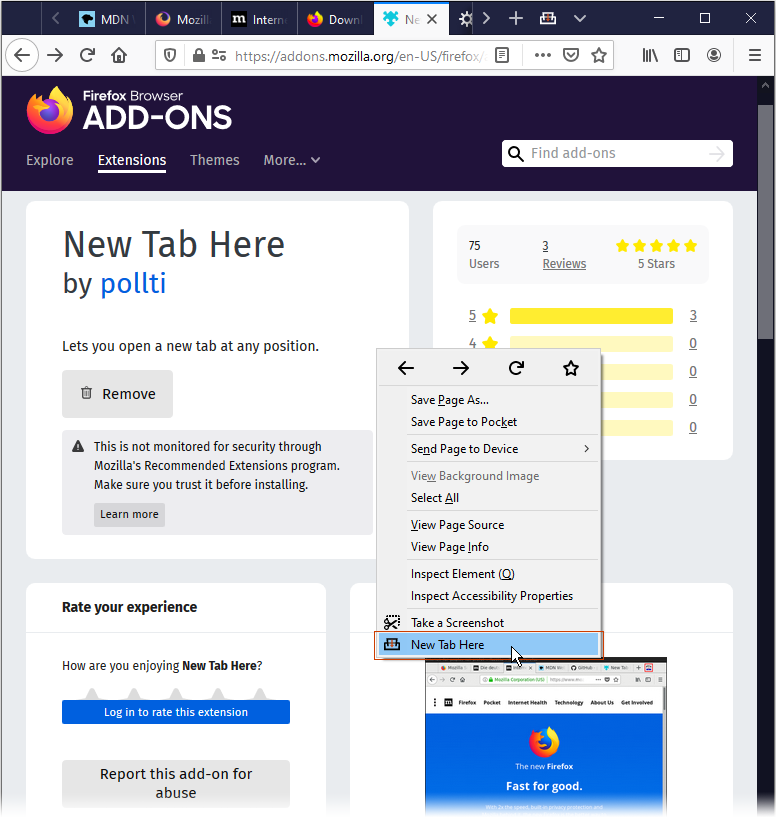Open site permissions icon in address bar
The height and width of the screenshot is (817, 776).
(x=219, y=55)
